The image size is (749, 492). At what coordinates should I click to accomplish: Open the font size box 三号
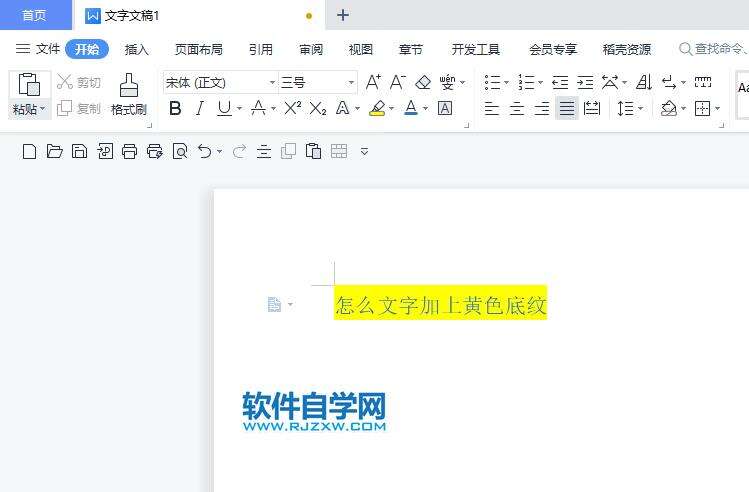(318, 83)
